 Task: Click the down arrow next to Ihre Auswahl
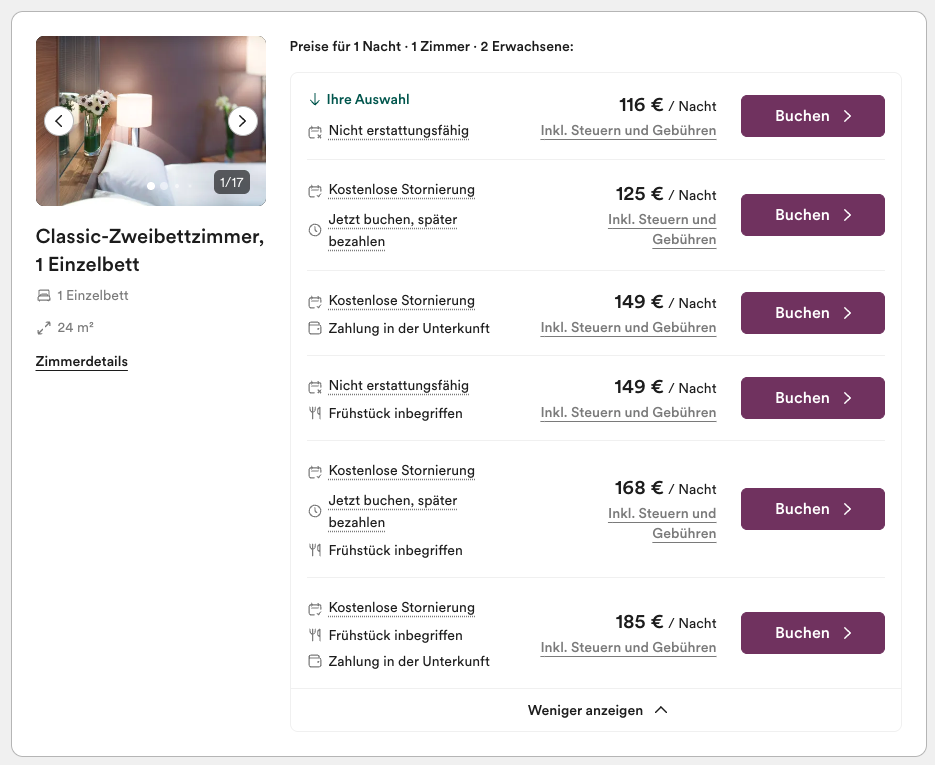[x=315, y=99]
